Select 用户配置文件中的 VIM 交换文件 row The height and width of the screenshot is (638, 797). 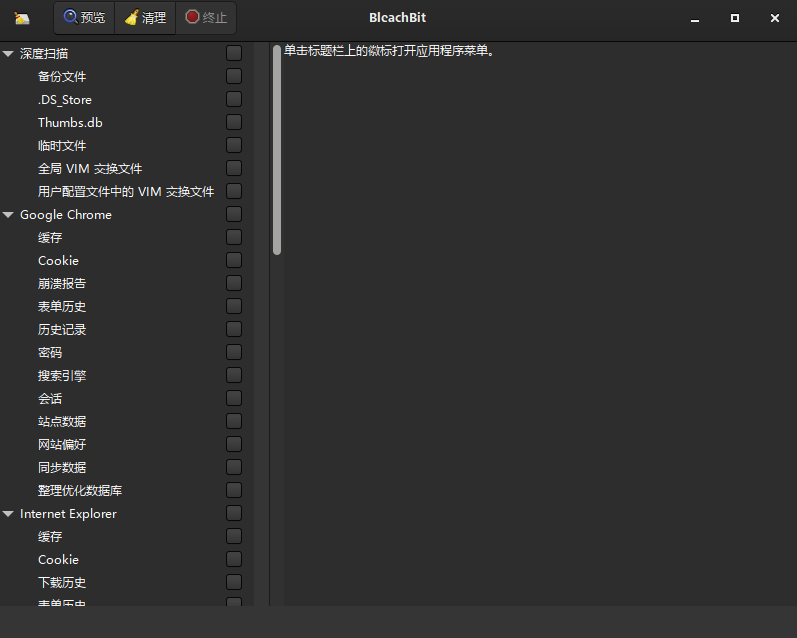pyautogui.click(x=126, y=192)
